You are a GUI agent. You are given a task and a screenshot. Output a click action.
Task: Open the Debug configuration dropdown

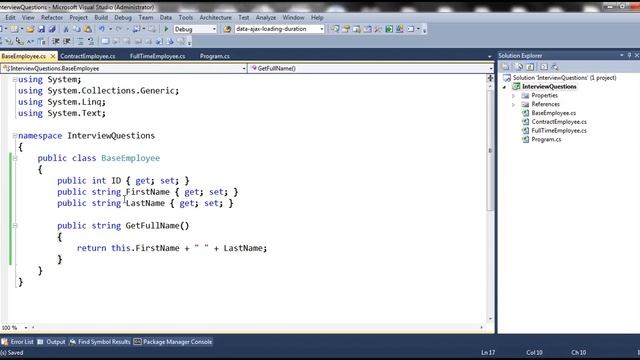click(214, 29)
